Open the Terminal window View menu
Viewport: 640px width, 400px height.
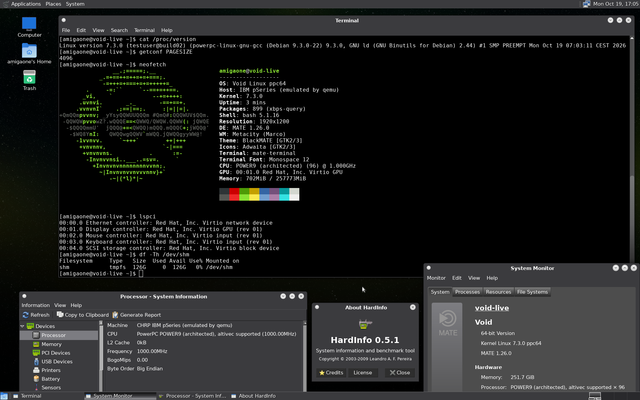click(x=98, y=30)
